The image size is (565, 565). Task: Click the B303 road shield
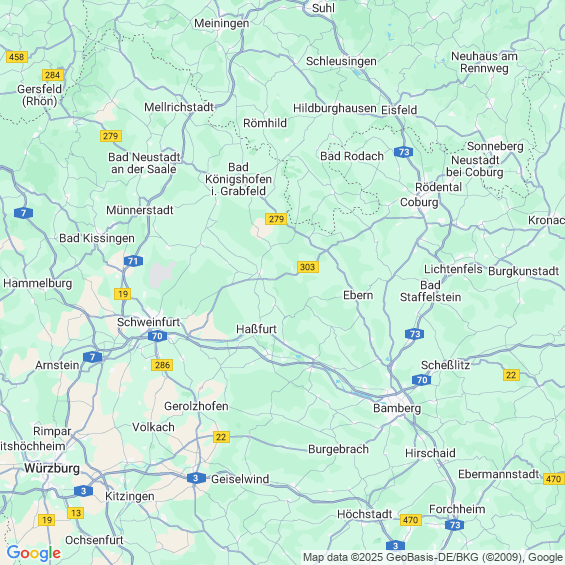[x=308, y=267]
